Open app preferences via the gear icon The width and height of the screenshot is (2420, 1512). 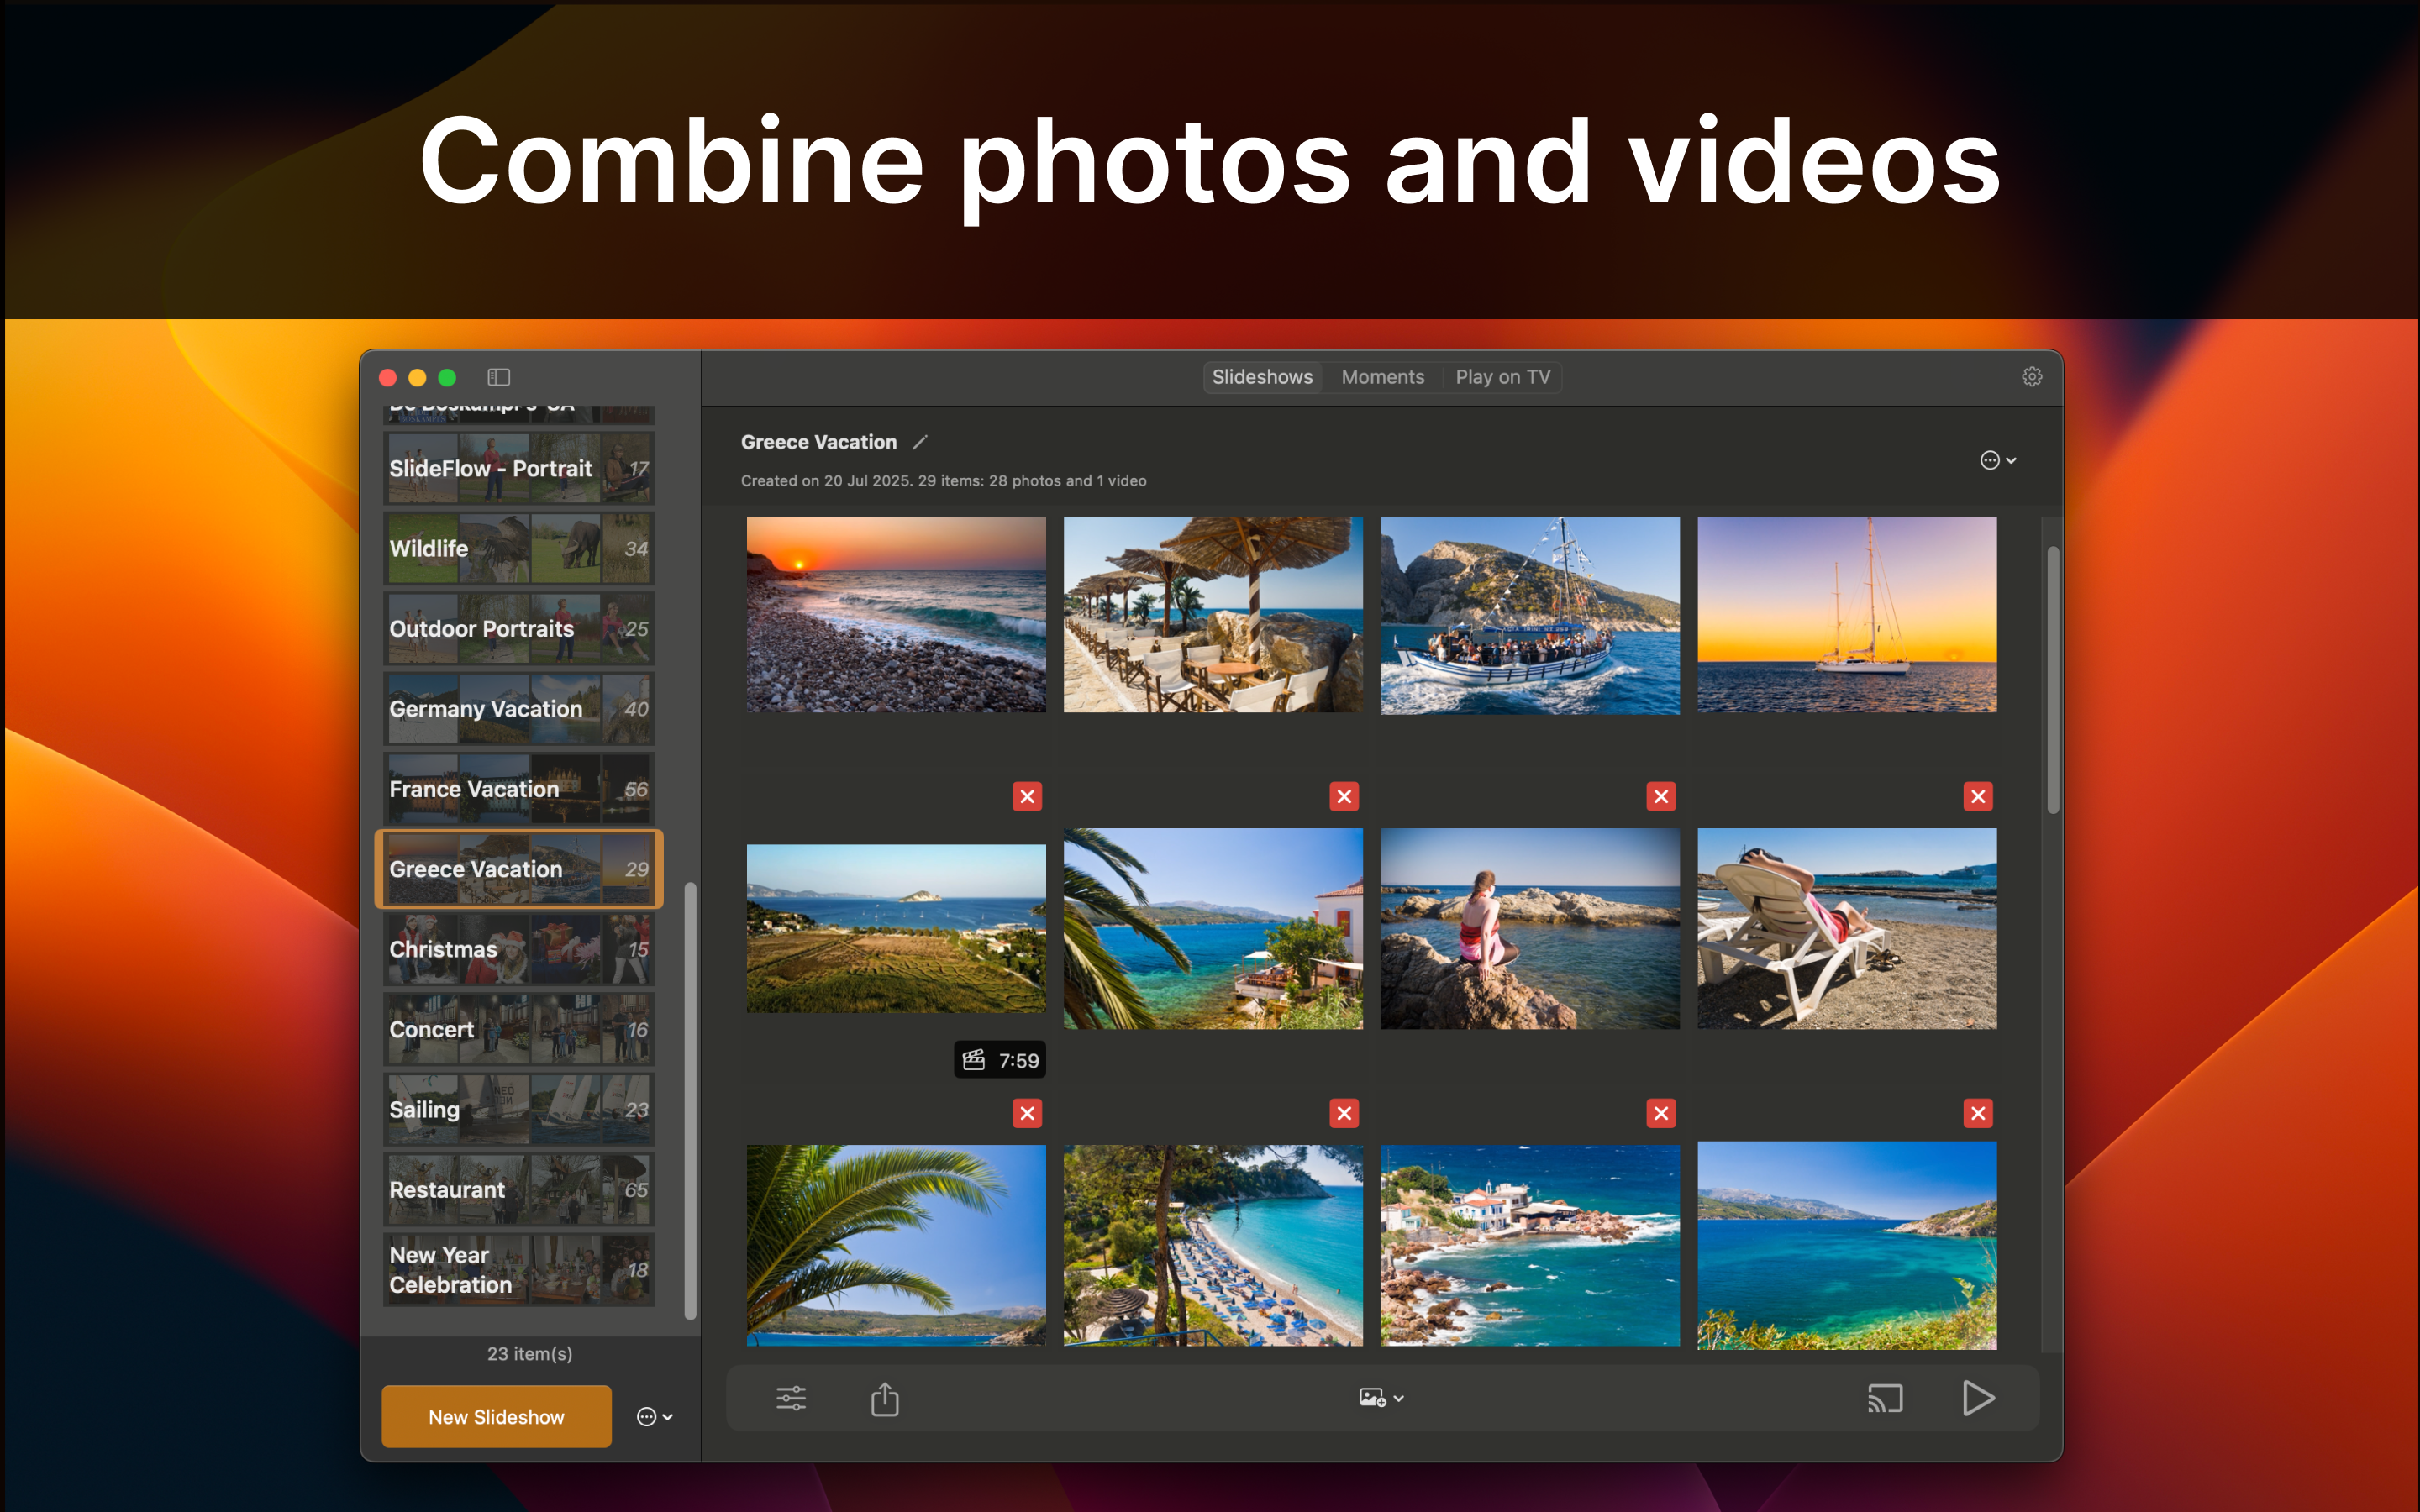(2032, 376)
